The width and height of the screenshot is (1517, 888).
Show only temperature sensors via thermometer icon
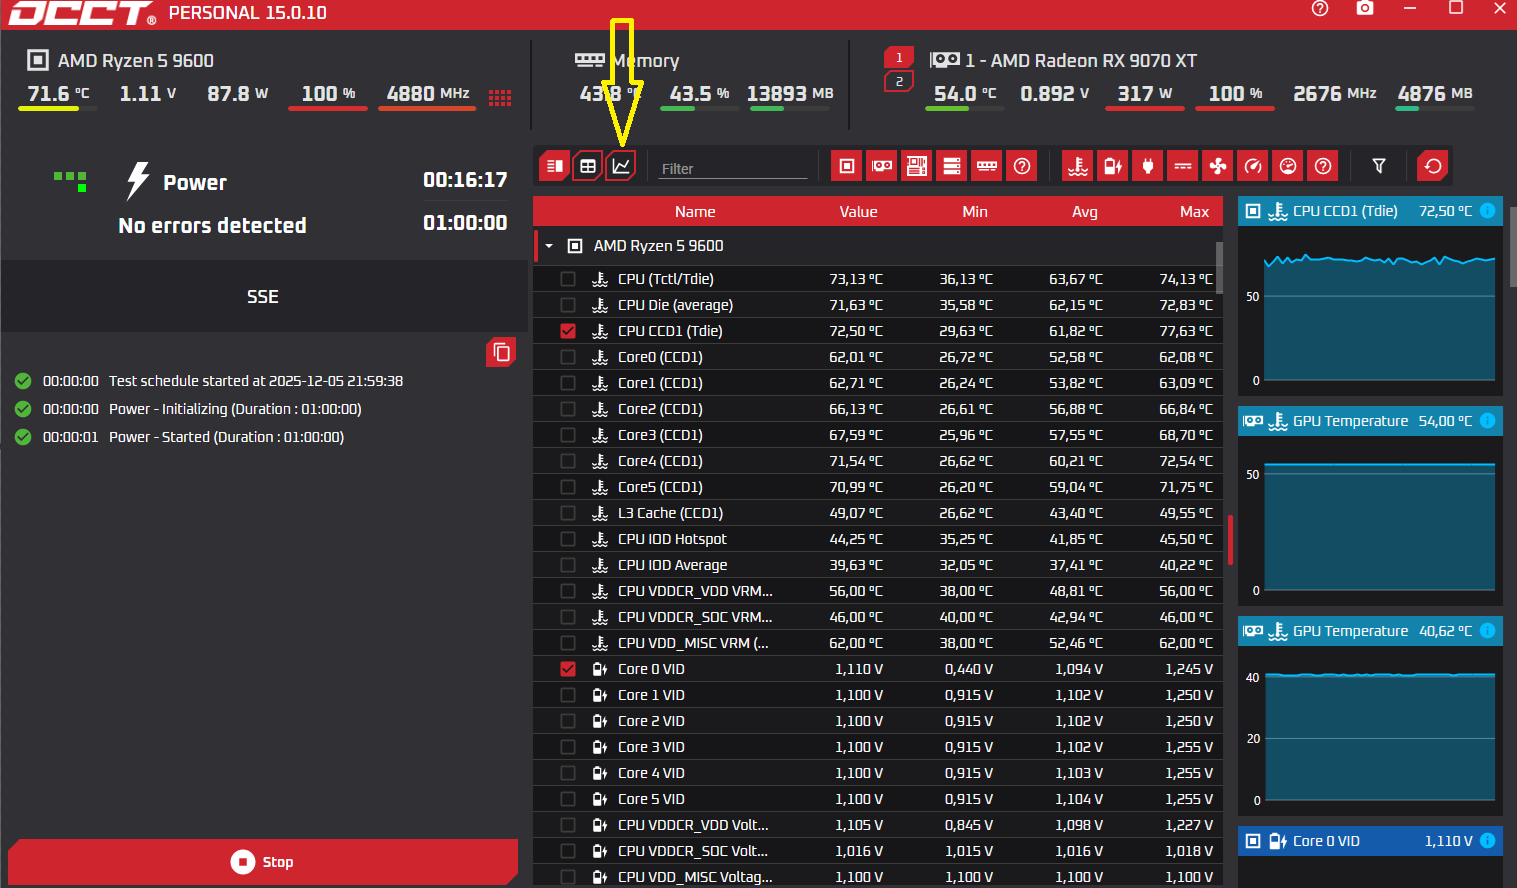coord(1078,166)
